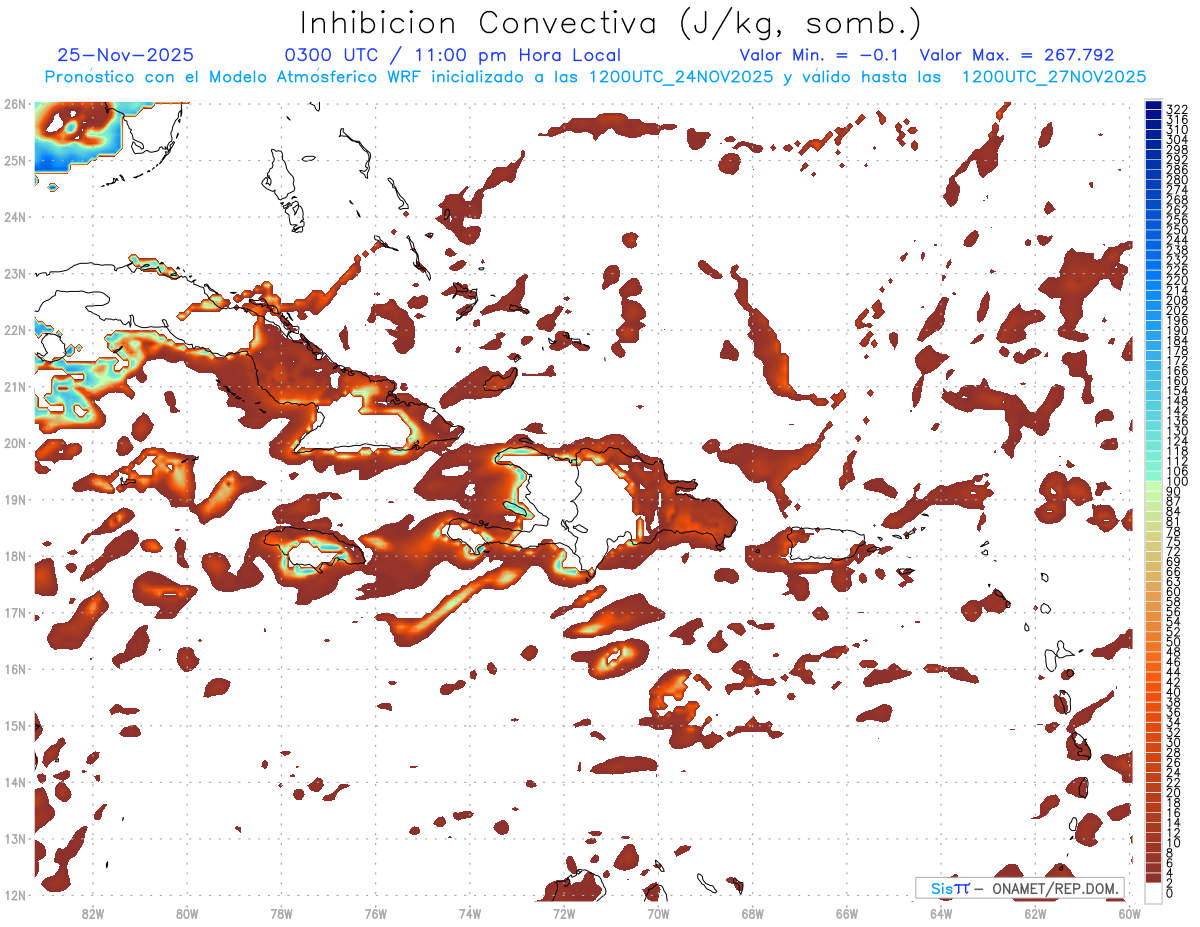Click the '19N' latitude label
This screenshot has width=1200, height=927.
pyautogui.click(x=15, y=499)
